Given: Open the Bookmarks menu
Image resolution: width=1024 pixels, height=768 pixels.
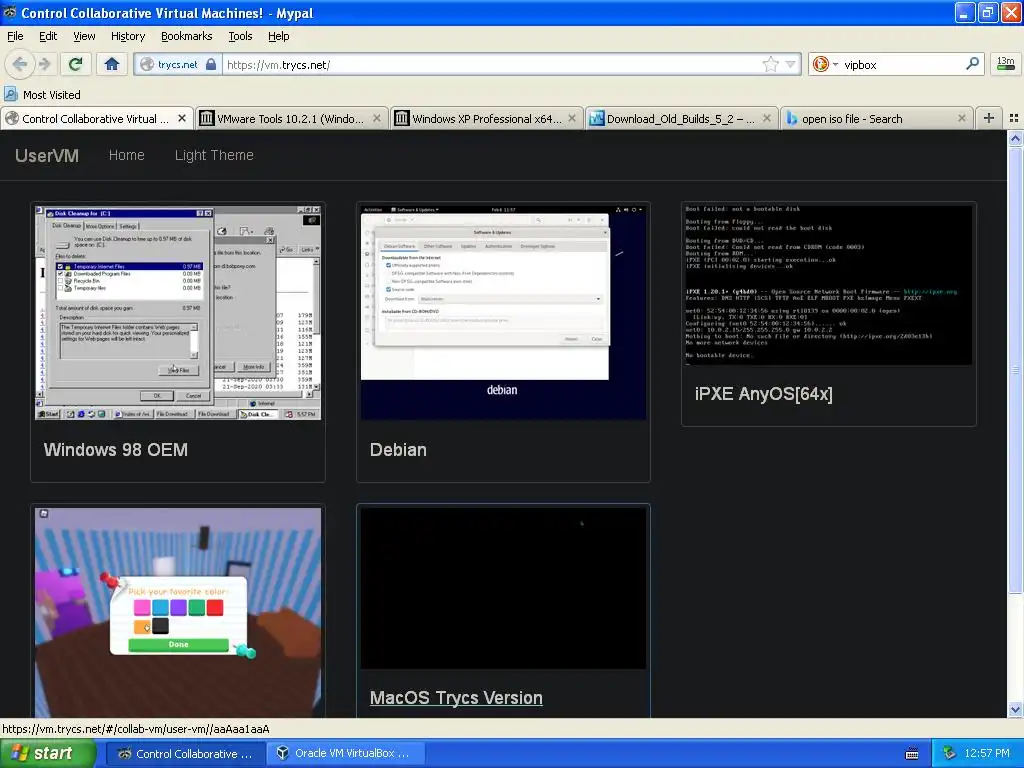Looking at the screenshot, I should [x=186, y=36].
